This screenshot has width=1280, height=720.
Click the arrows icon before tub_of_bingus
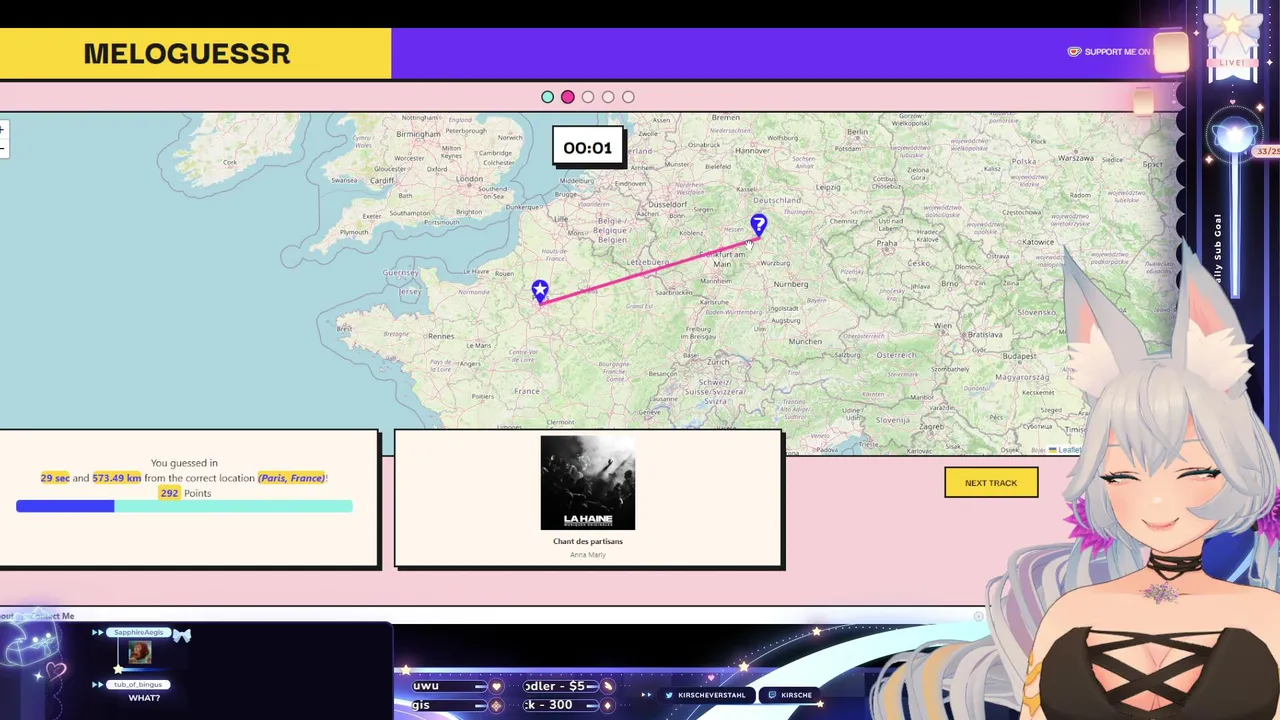pos(98,684)
